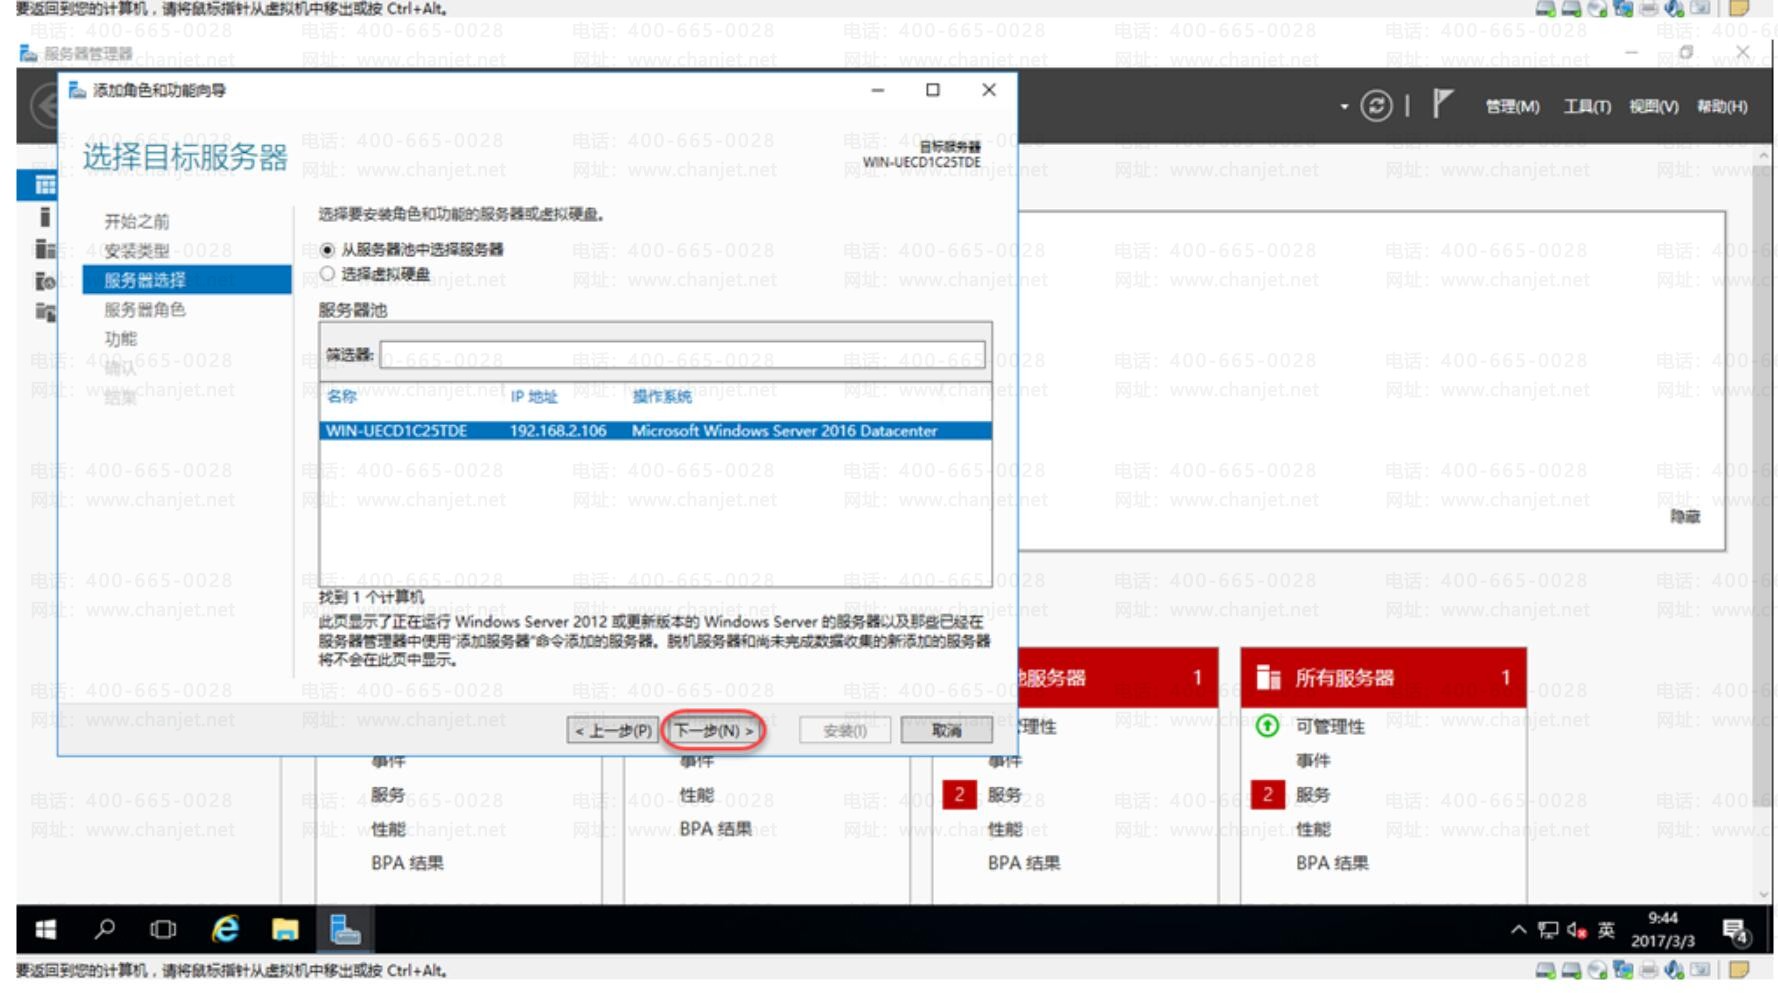Close the 添加角色和功能向导 window
The width and height of the screenshot is (1778, 993).
(989, 90)
